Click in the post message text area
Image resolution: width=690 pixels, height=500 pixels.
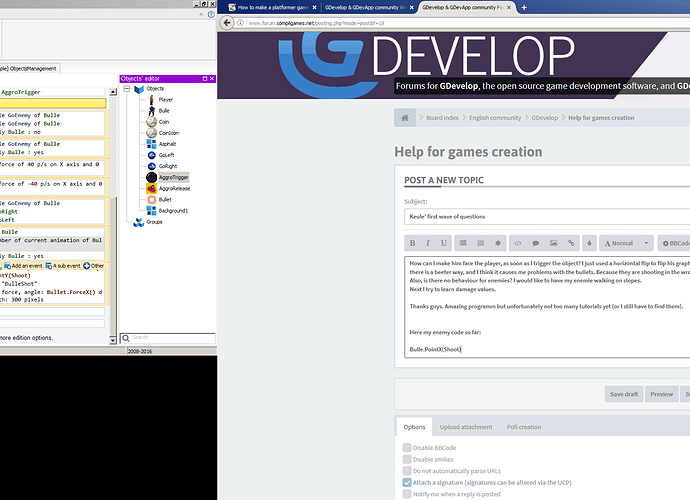click(x=547, y=306)
